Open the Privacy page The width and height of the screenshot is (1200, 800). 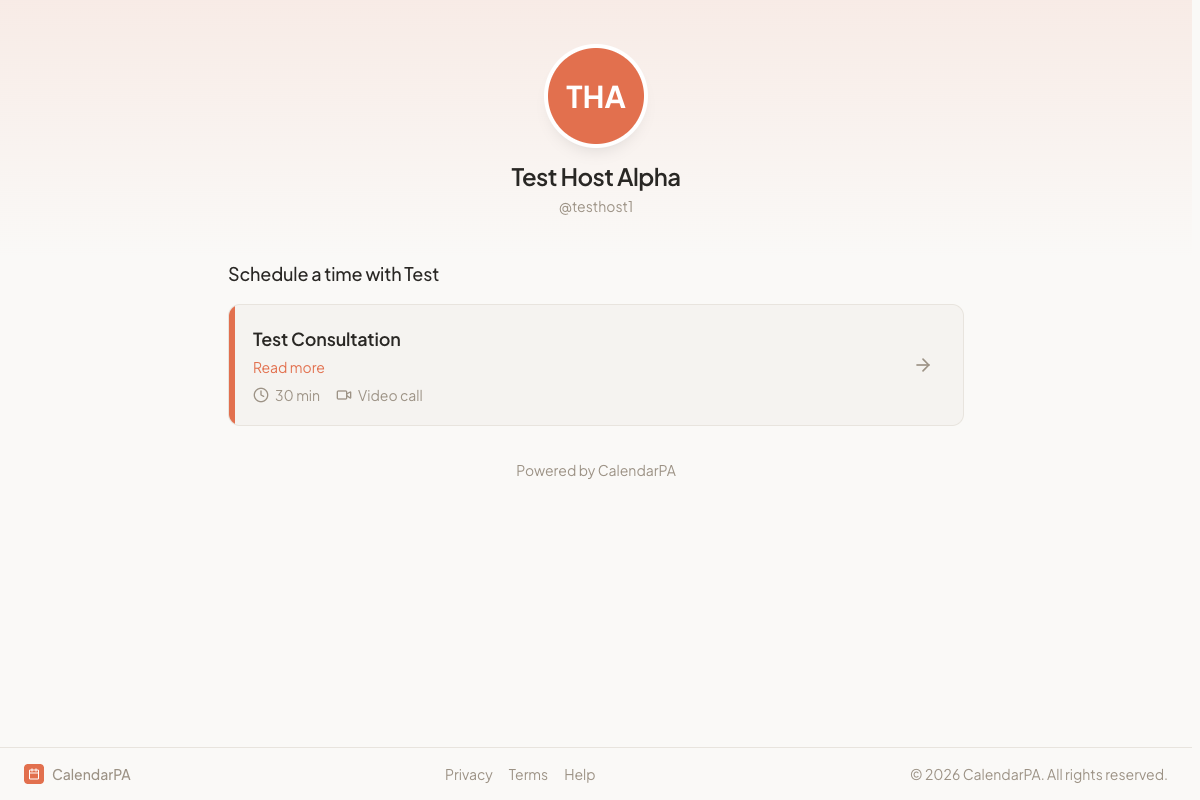click(x=468, y=774)
